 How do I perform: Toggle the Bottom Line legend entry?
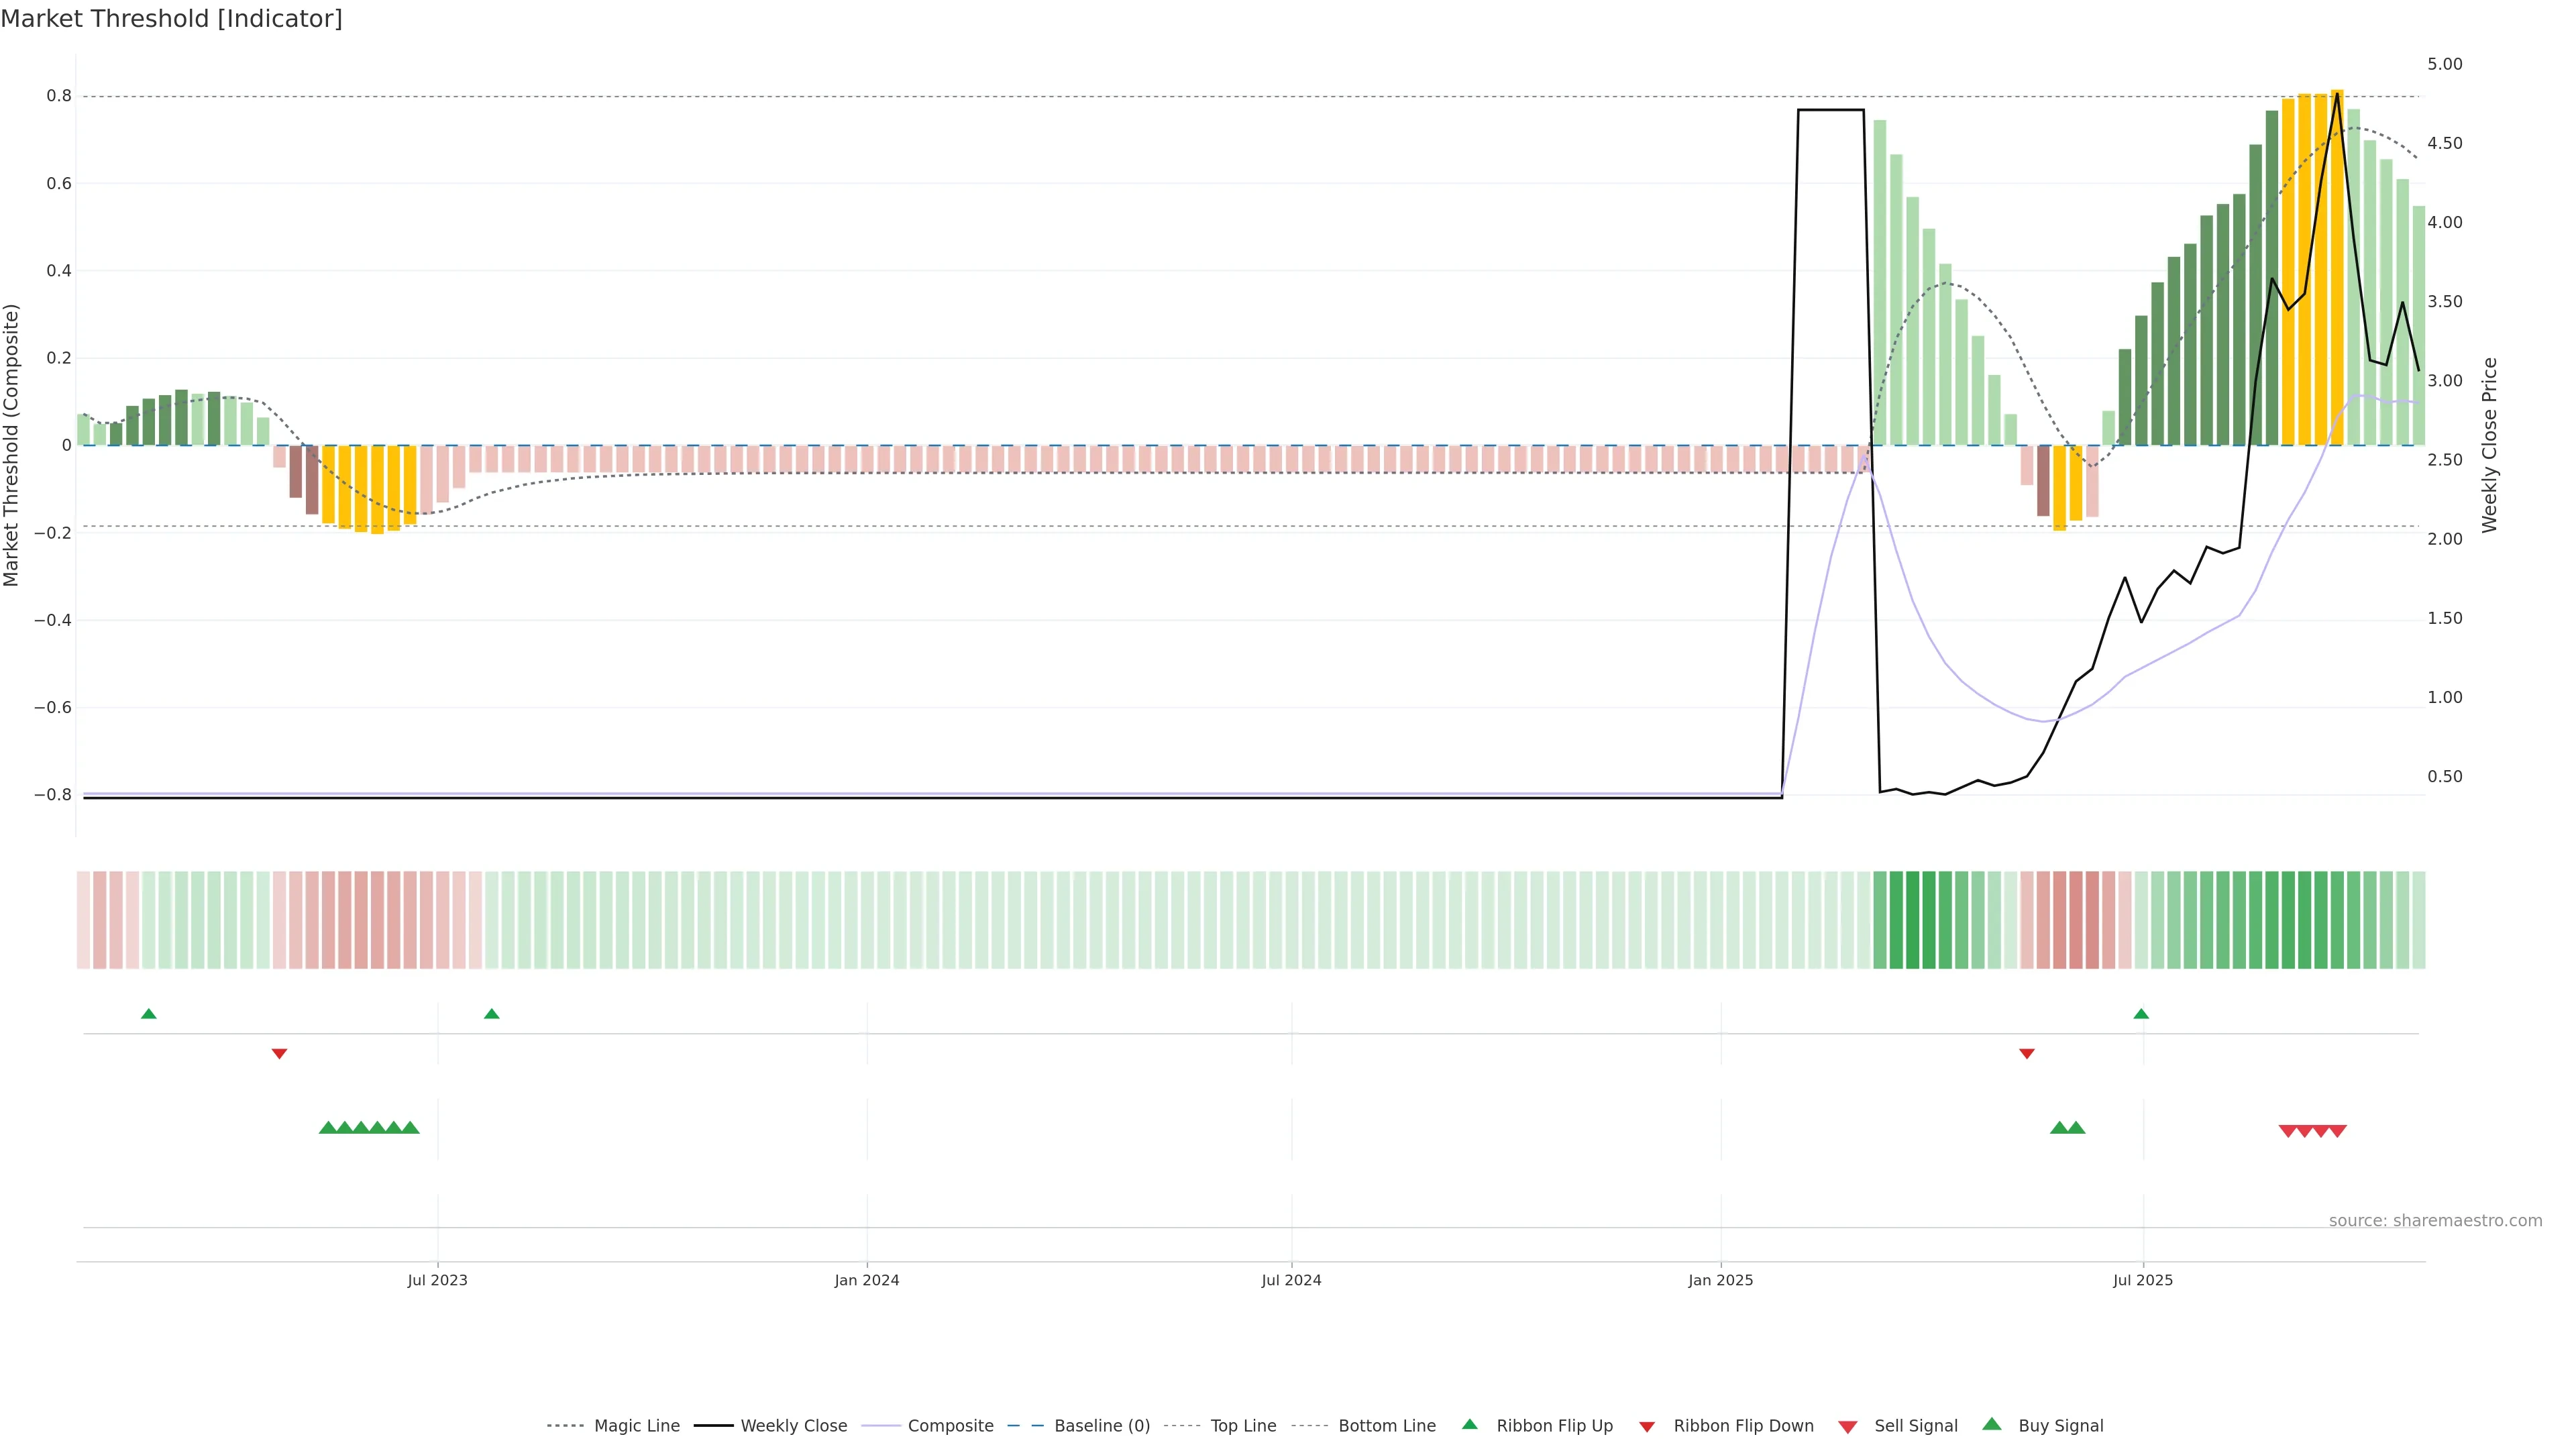1386,1426
